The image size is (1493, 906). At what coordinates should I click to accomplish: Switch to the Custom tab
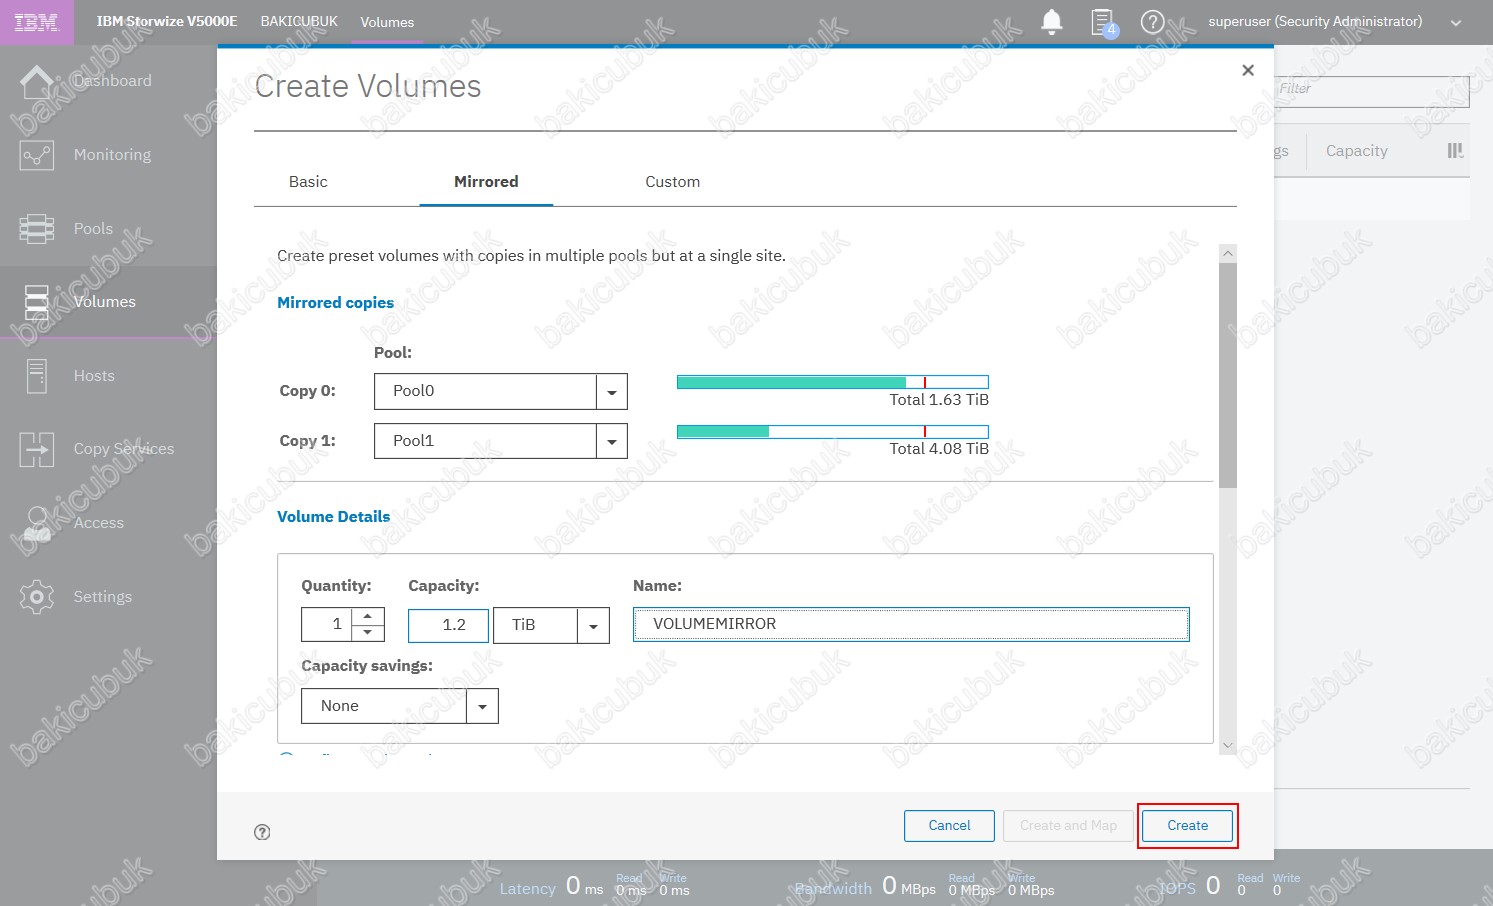click(673, 182)
